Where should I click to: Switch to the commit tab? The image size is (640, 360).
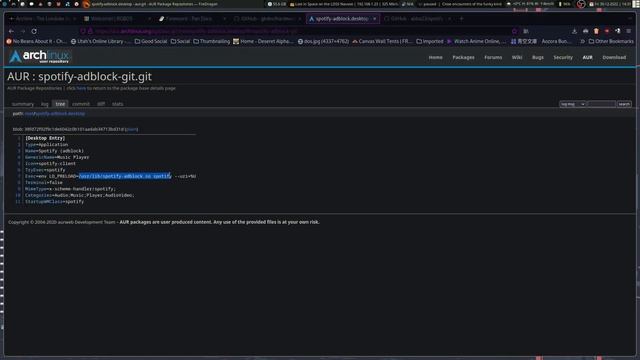81,104
